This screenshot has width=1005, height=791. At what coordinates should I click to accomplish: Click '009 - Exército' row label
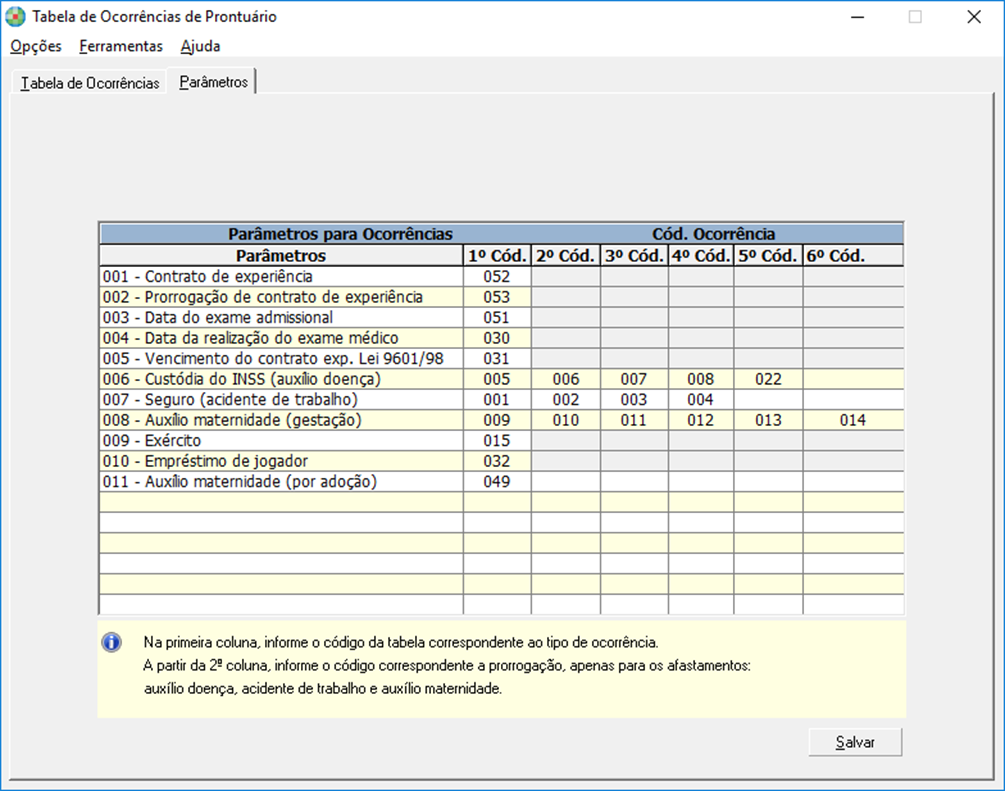(281, 440)
